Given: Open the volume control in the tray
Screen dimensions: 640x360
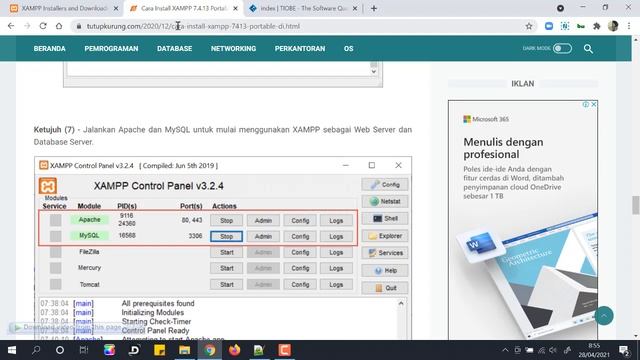Looking at the screenshot, I should [553, 350].
